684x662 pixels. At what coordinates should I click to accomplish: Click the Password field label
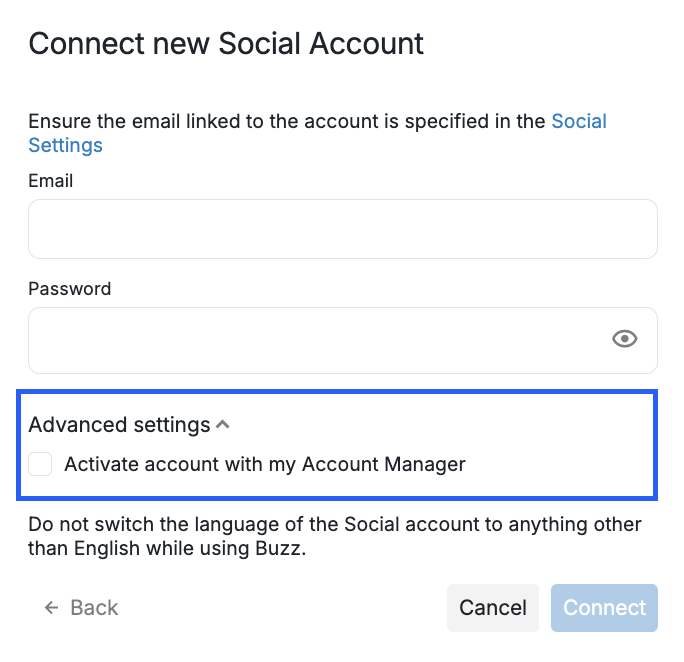pos(70,289)
